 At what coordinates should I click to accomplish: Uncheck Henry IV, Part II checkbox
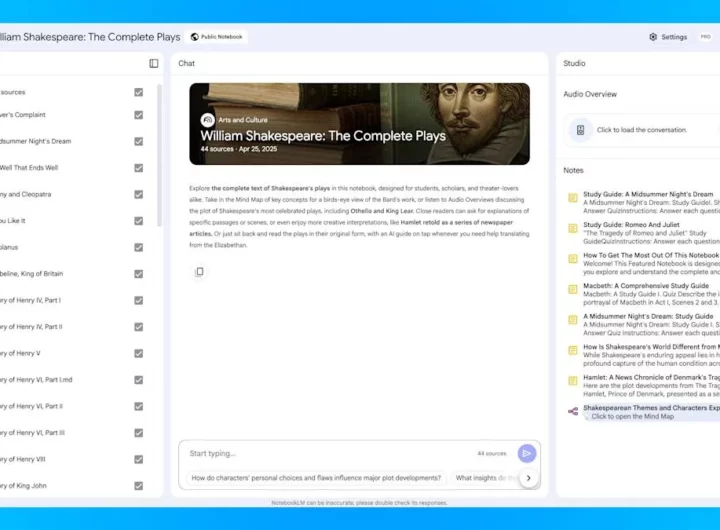pos(139,327)
